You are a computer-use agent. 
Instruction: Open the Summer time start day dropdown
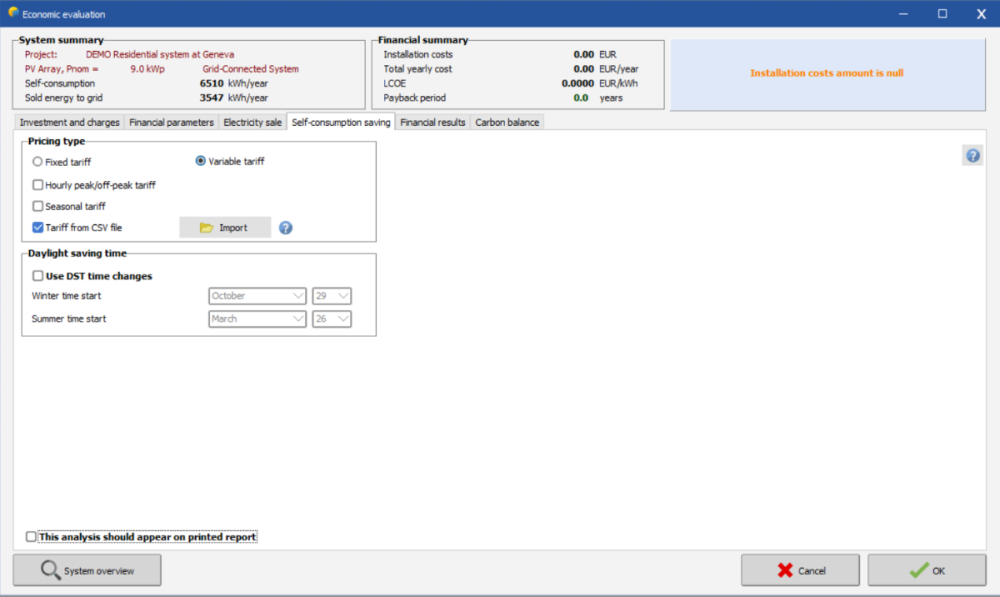point(332,319)
